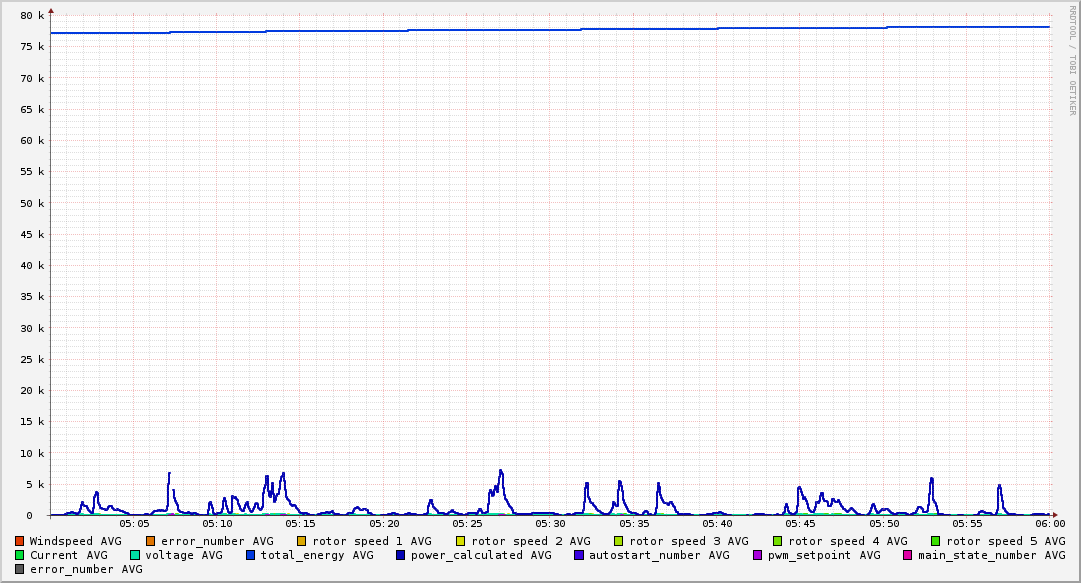The height and width of the screenshot is (583, 1081).
Task: Click the blue total_energy AVG legend swatch
Action: [x=251, y=555]
